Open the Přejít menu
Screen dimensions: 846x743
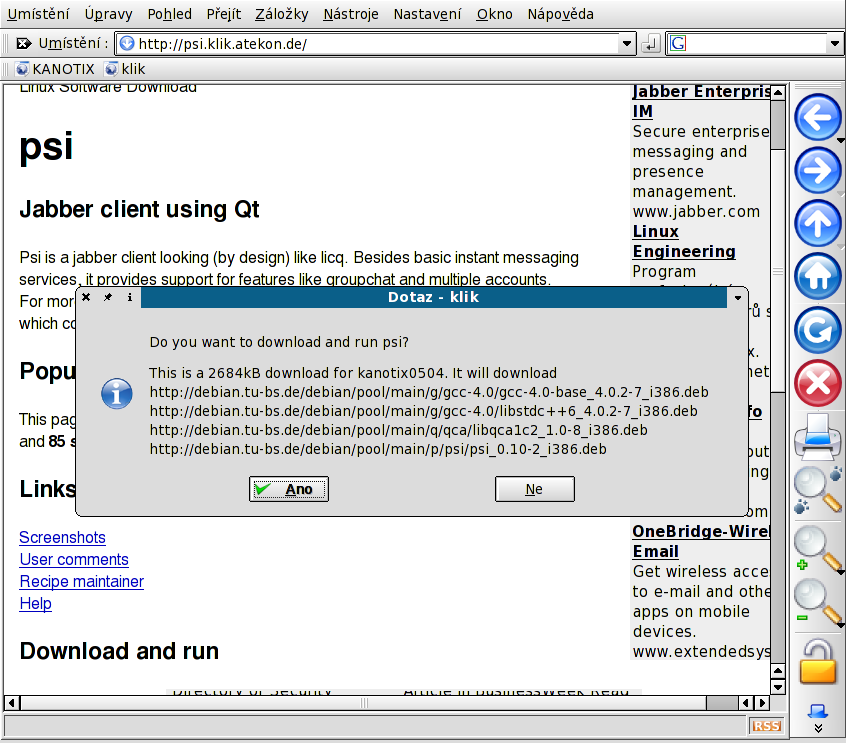coord(223,14)
